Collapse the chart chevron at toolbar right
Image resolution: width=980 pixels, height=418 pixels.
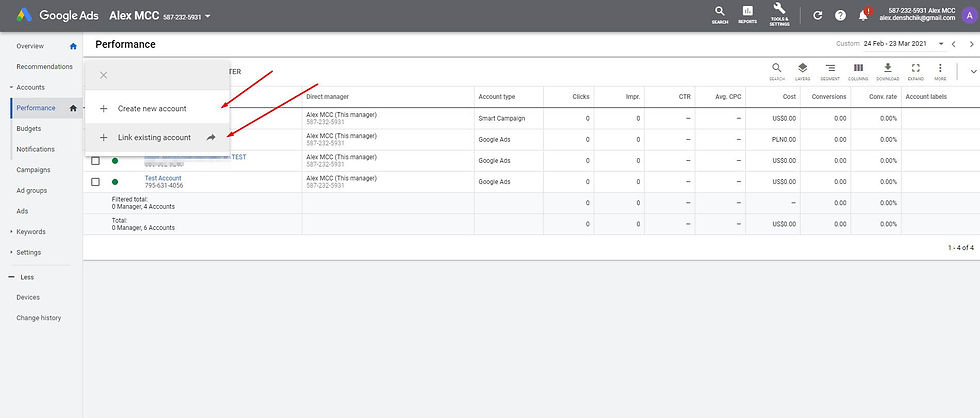[x=972, y=71]
